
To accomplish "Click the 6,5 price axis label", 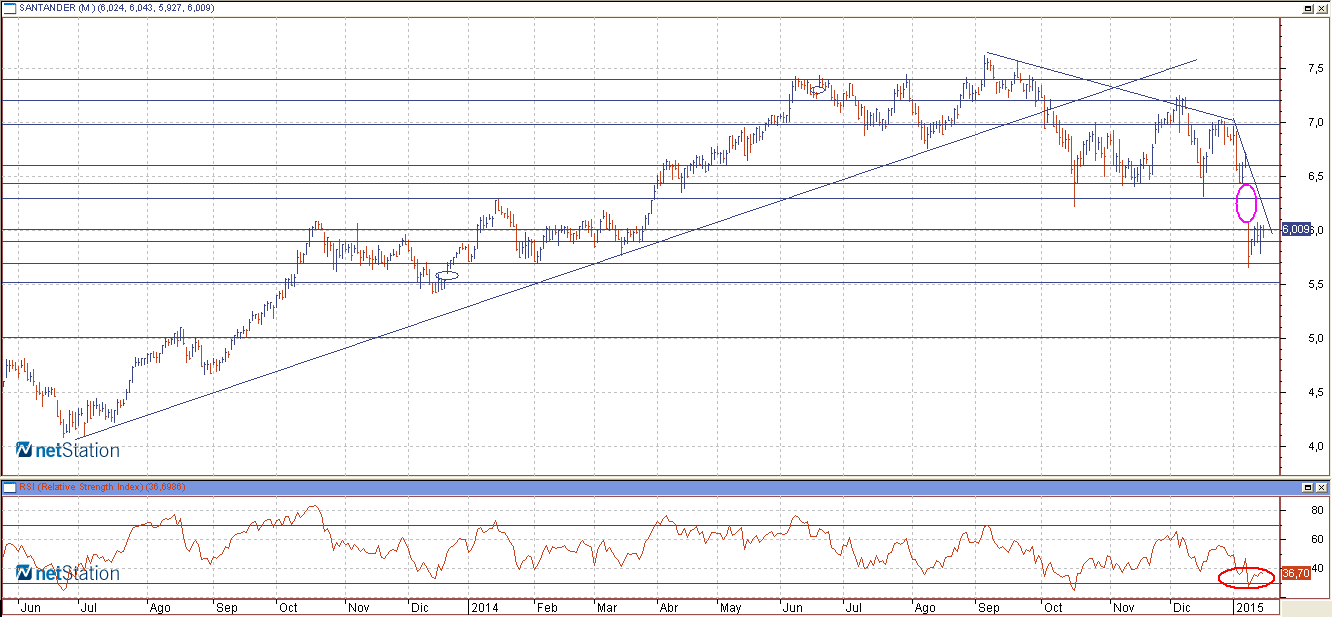I will pyautogui.click(x=1315, y=176).
